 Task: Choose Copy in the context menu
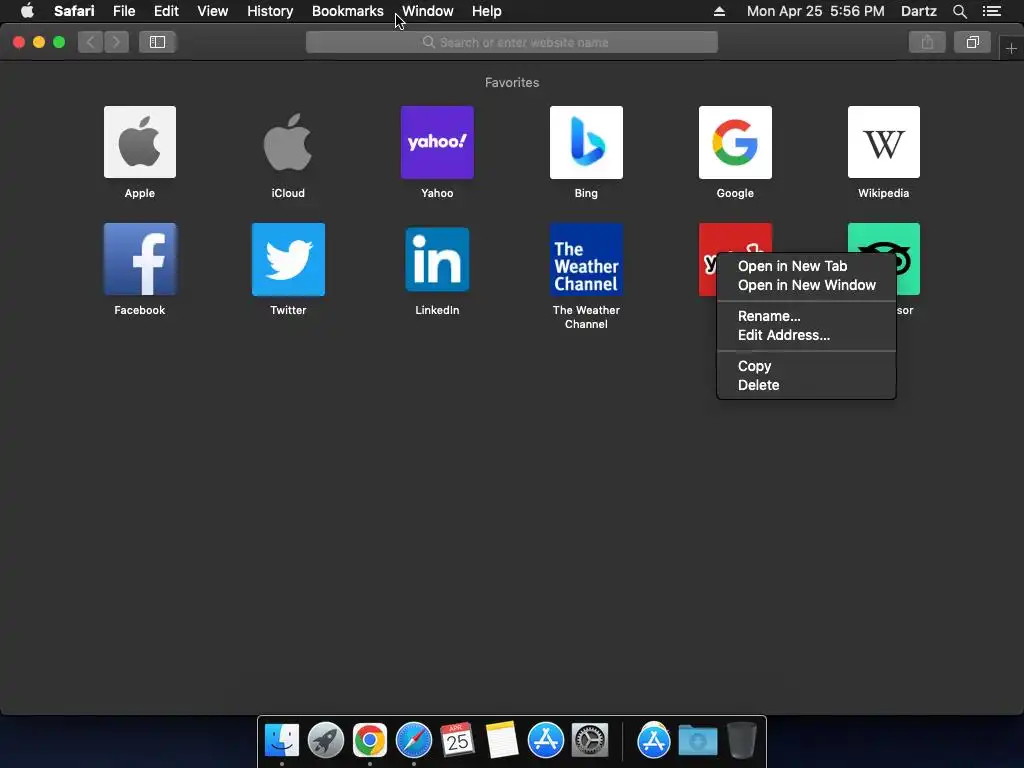[x=807, y=366]
